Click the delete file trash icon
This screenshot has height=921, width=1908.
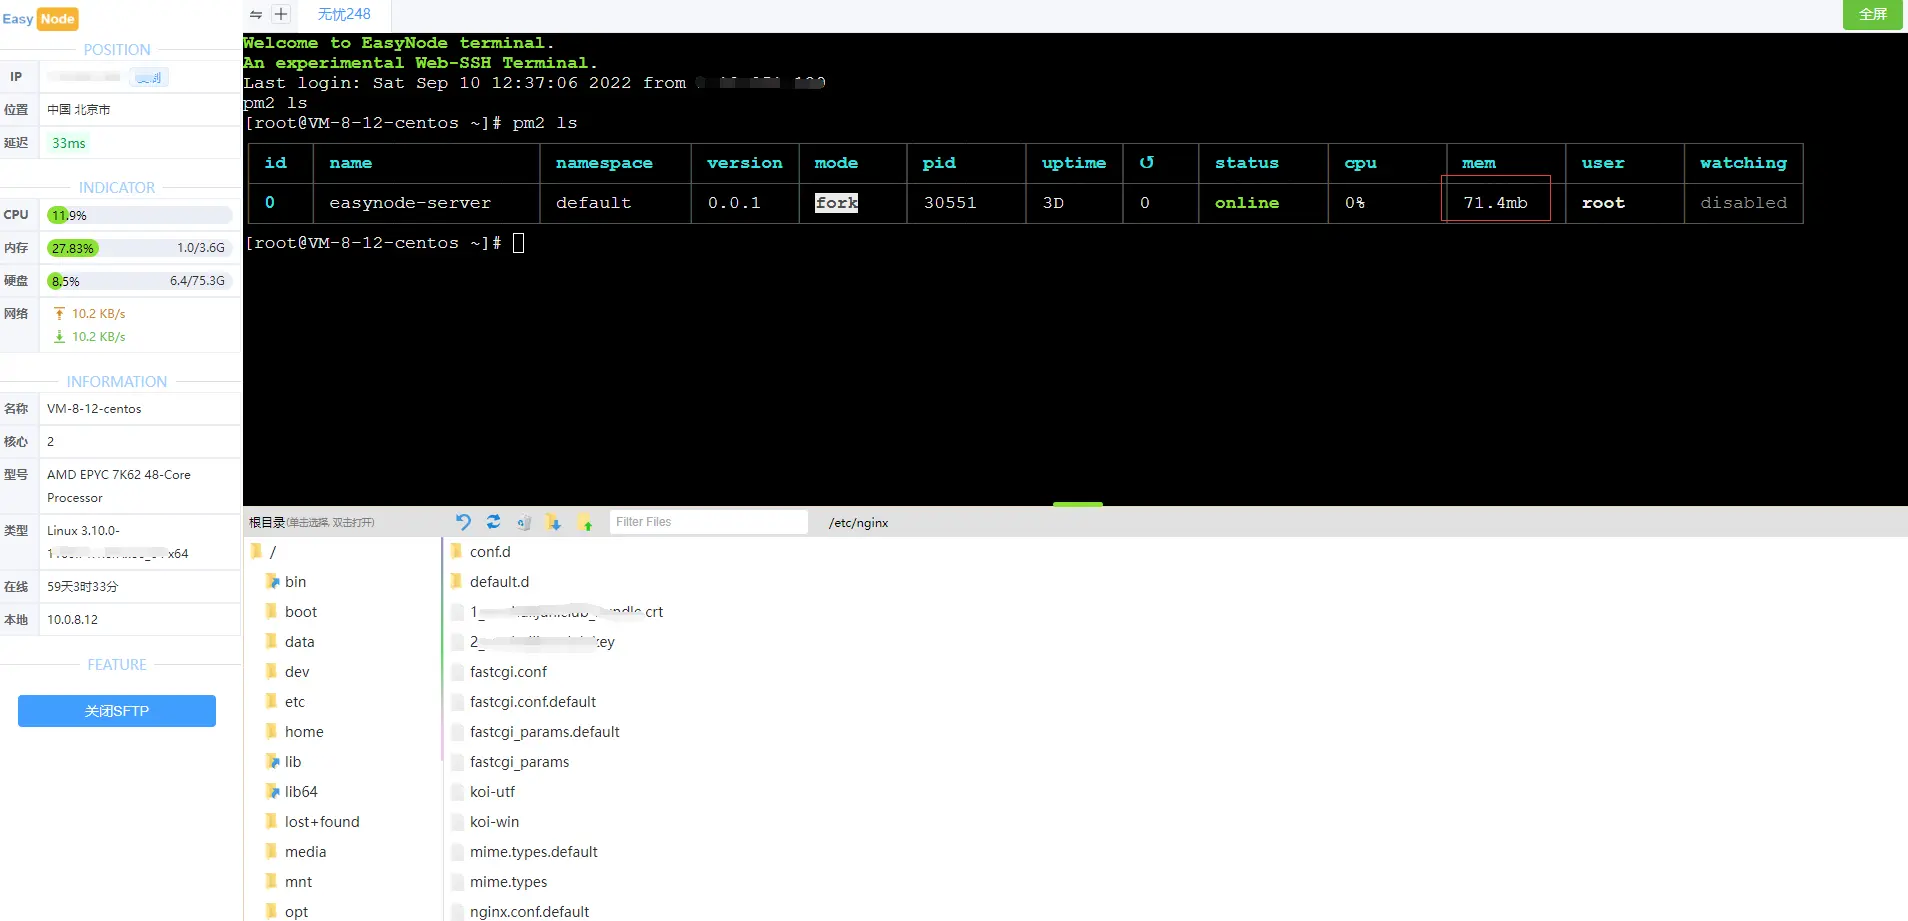tap(523, 522)
